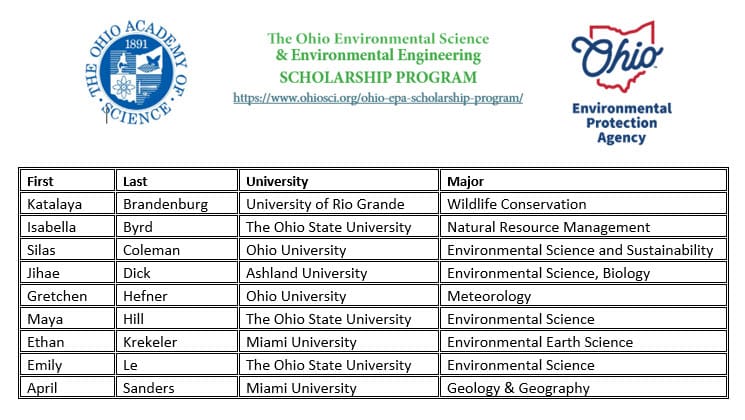Click the Katalaya first name cell
Image resolution: width=745 pixels, height=420 pixels.
click(67, 204)
